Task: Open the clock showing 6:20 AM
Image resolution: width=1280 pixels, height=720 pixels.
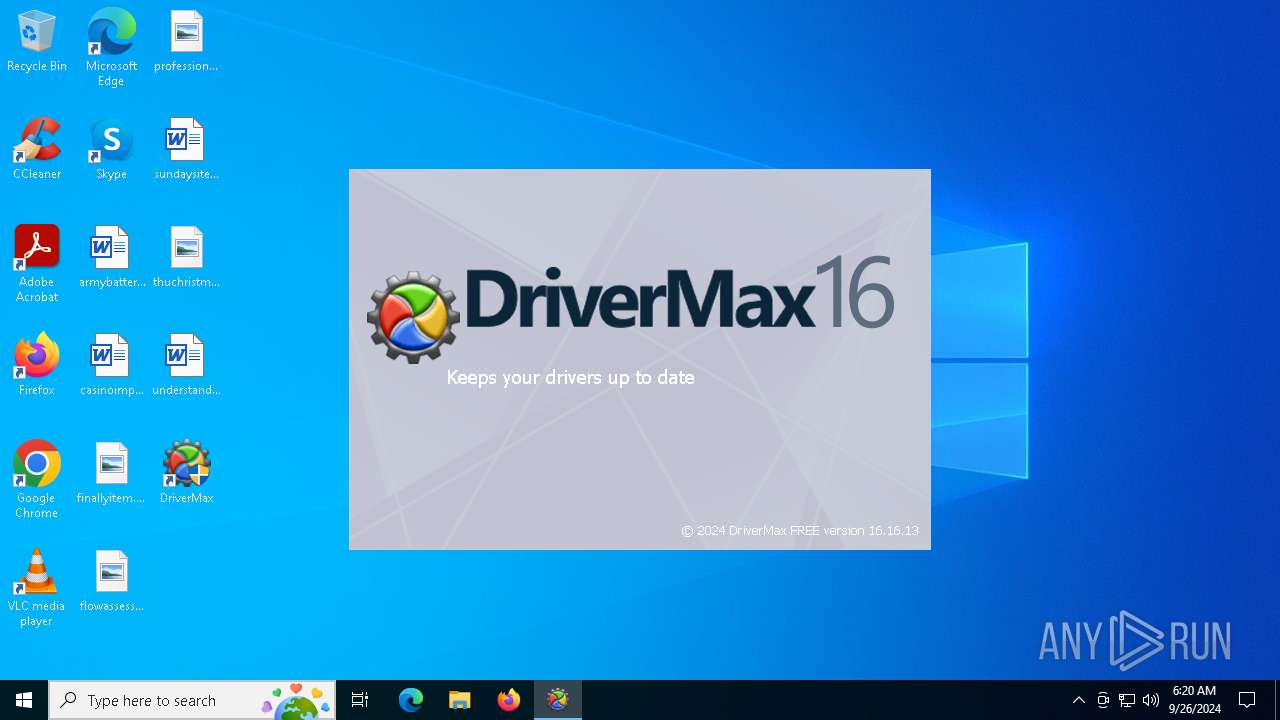Action: [x=1194, y=700]
